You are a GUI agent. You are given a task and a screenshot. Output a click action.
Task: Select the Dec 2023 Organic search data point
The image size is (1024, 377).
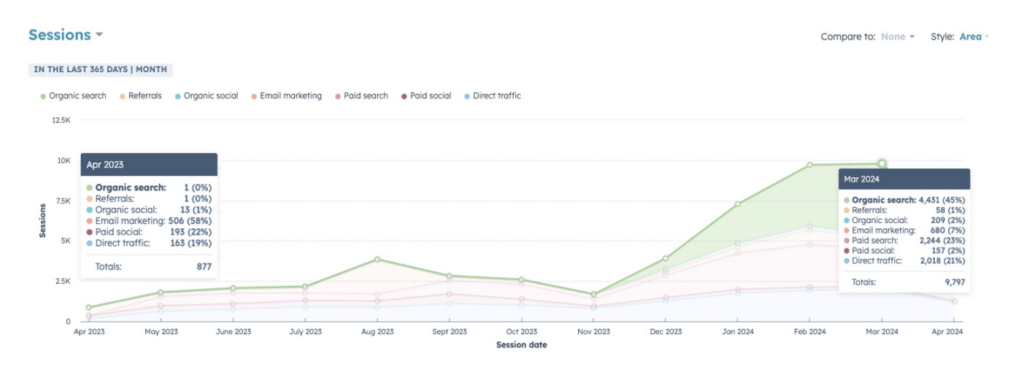point(665,258)
